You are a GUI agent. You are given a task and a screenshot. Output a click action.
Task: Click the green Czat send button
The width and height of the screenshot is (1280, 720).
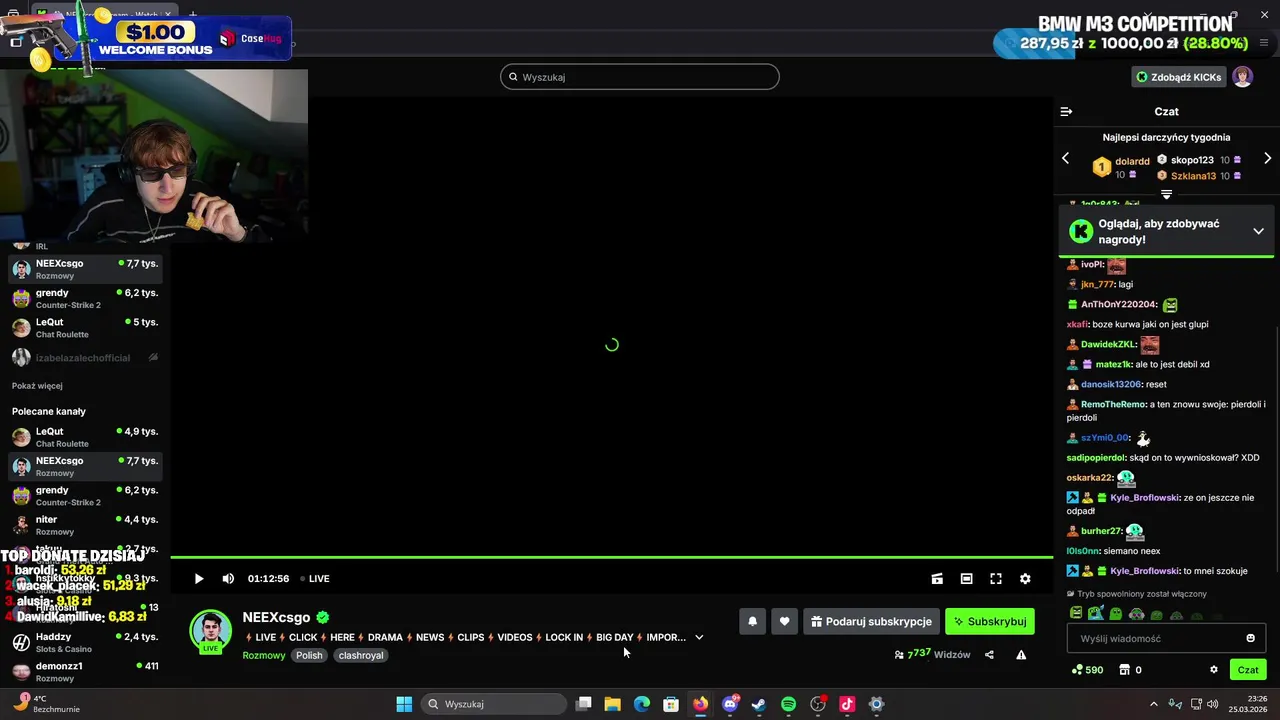pyautogui.click(x=1248, y=670)
